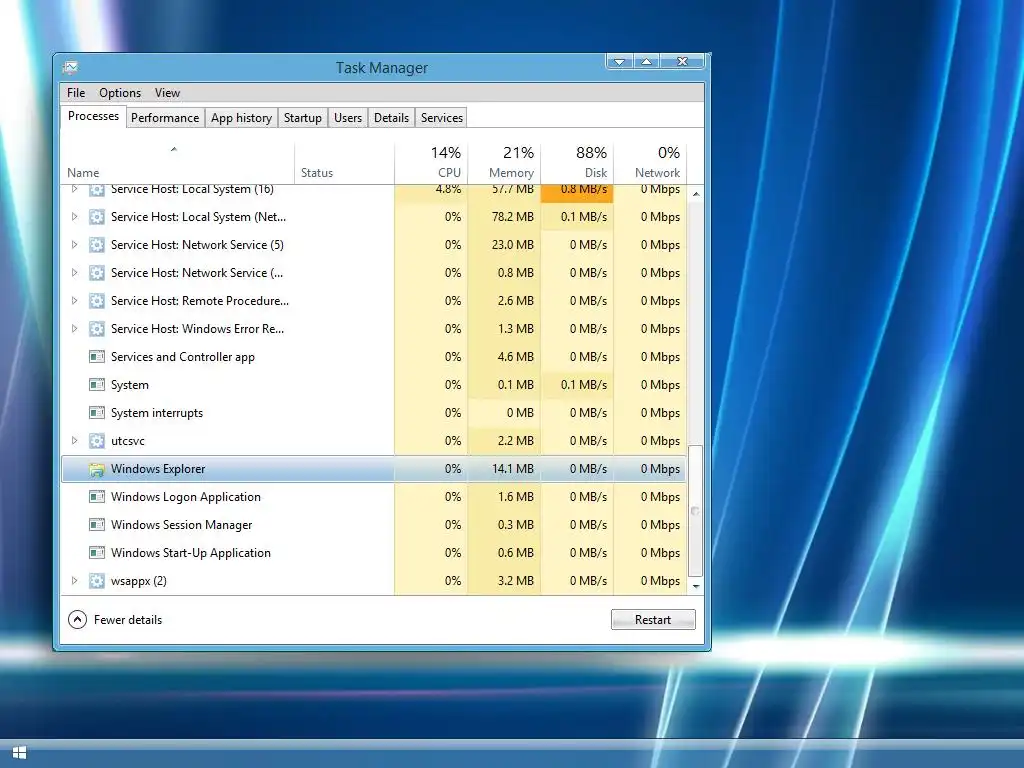Click the 14.1 MB memory value
1024x768 pixels.
point(513,469)
